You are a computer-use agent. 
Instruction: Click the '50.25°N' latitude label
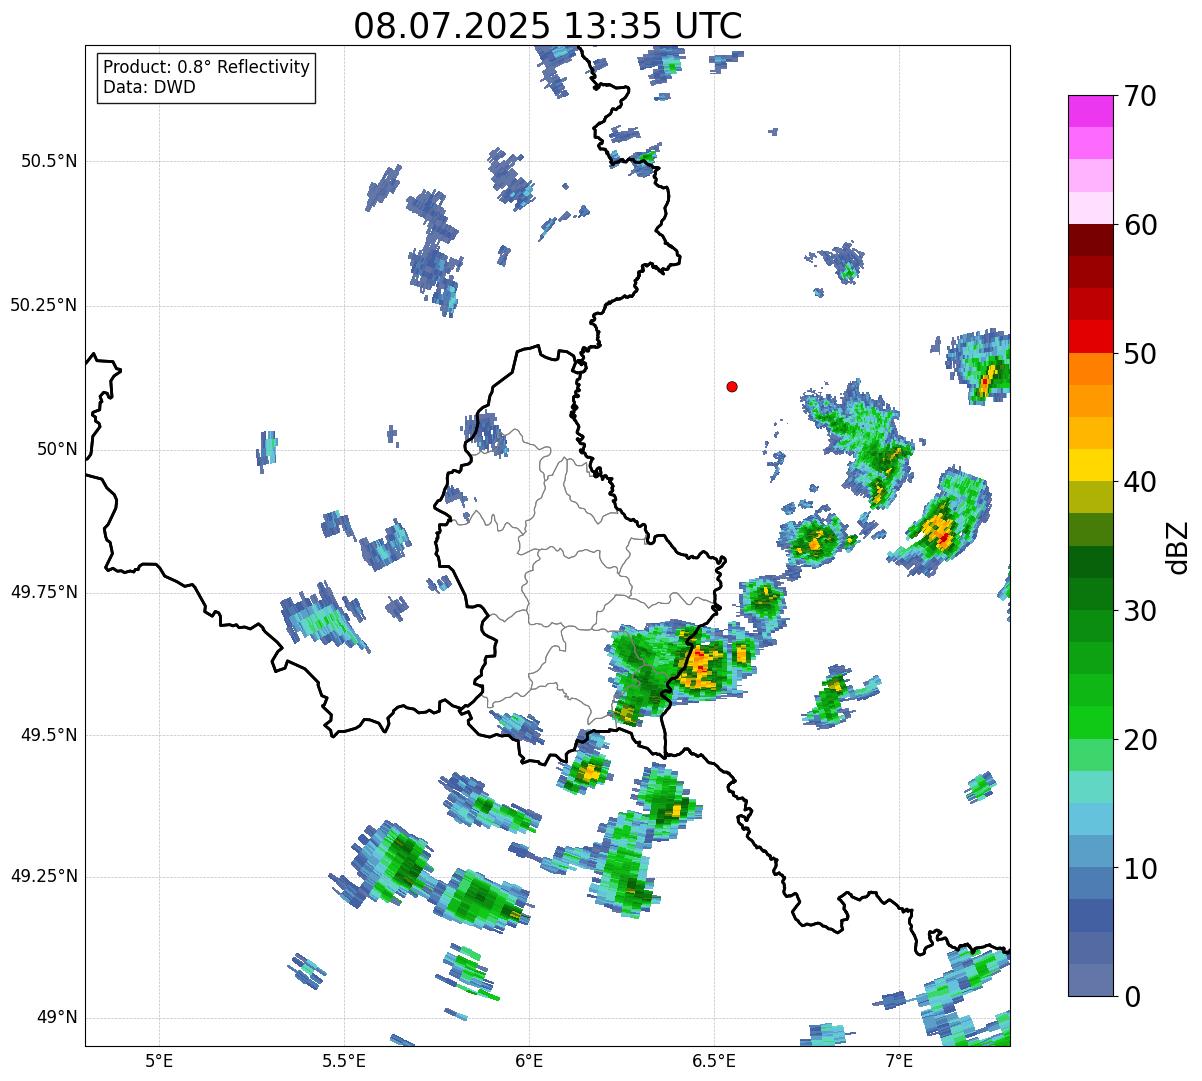tap(43, 305)
